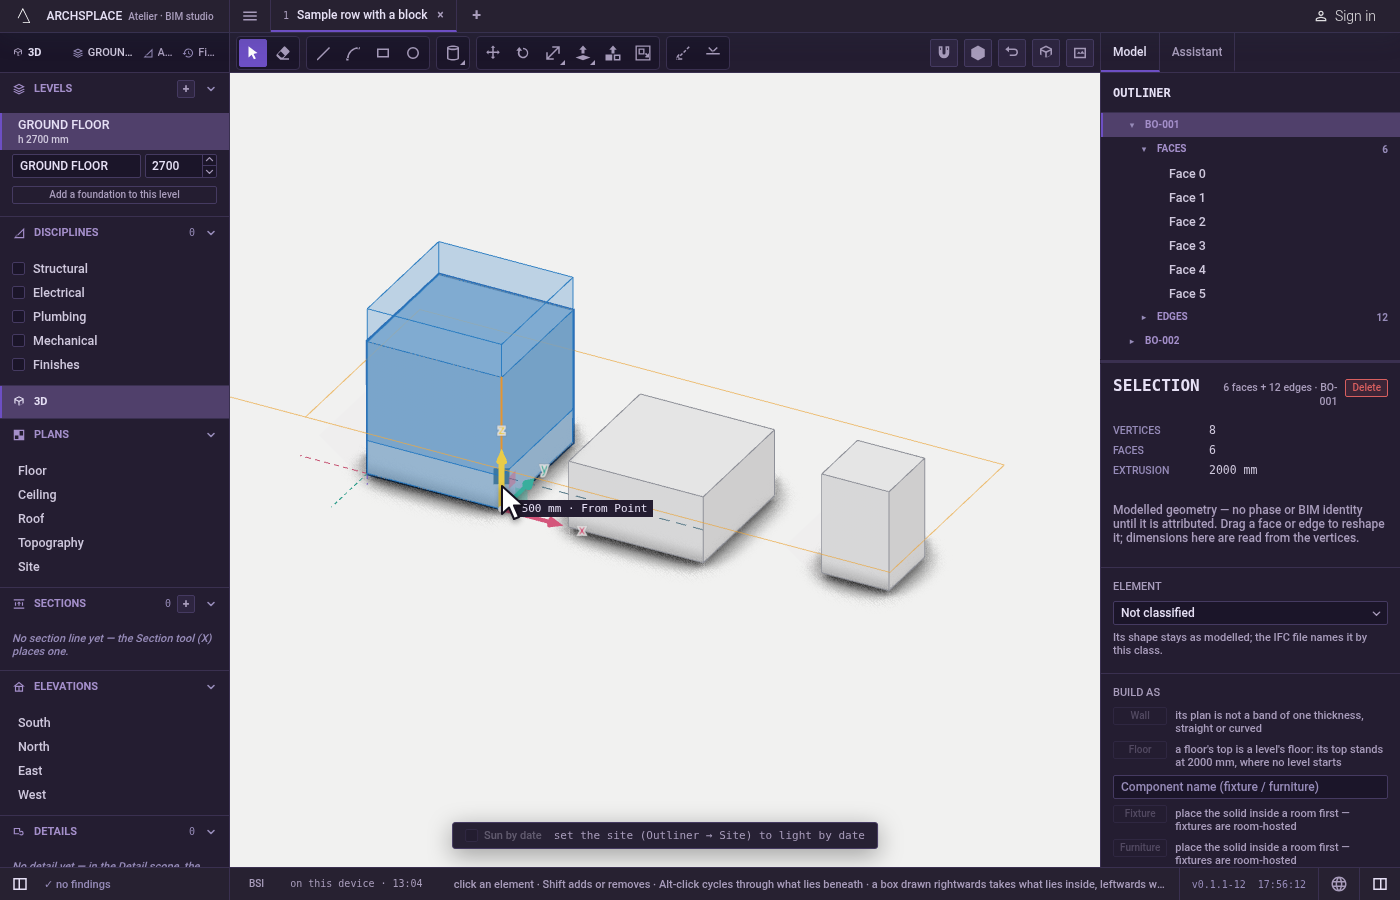Choose the Line drawing tool
1400x900 pixels.
323,53
